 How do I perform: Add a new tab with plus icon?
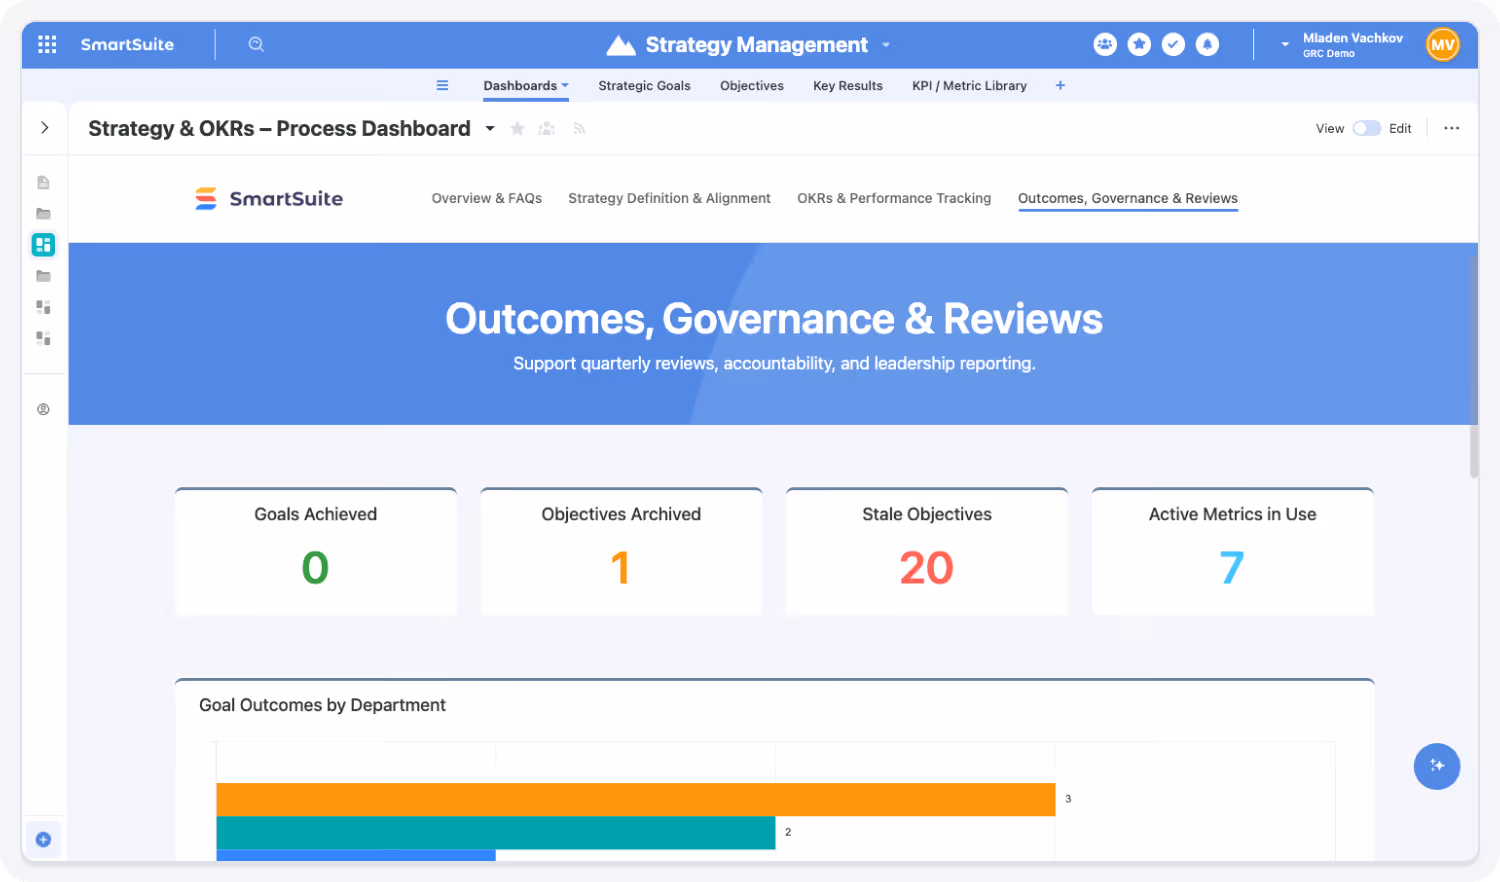pos(1060,85)
